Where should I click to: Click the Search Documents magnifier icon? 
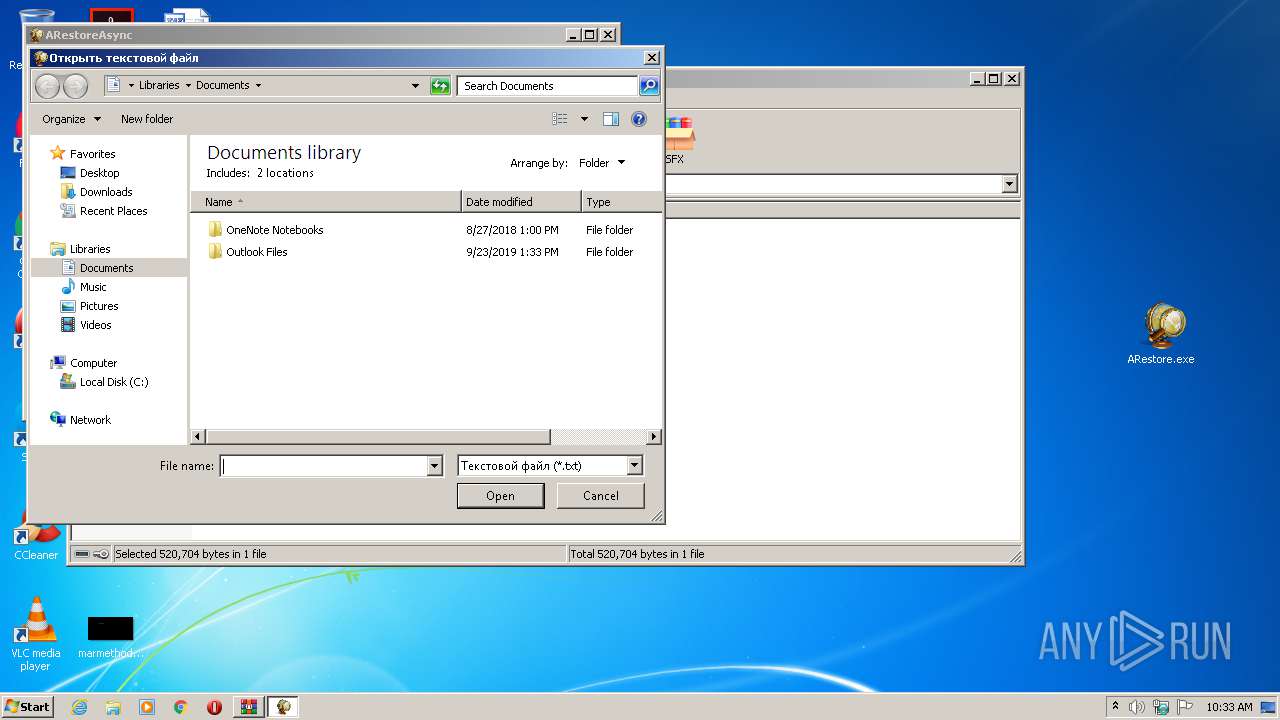pyautogui.click(x=649, y=86)
